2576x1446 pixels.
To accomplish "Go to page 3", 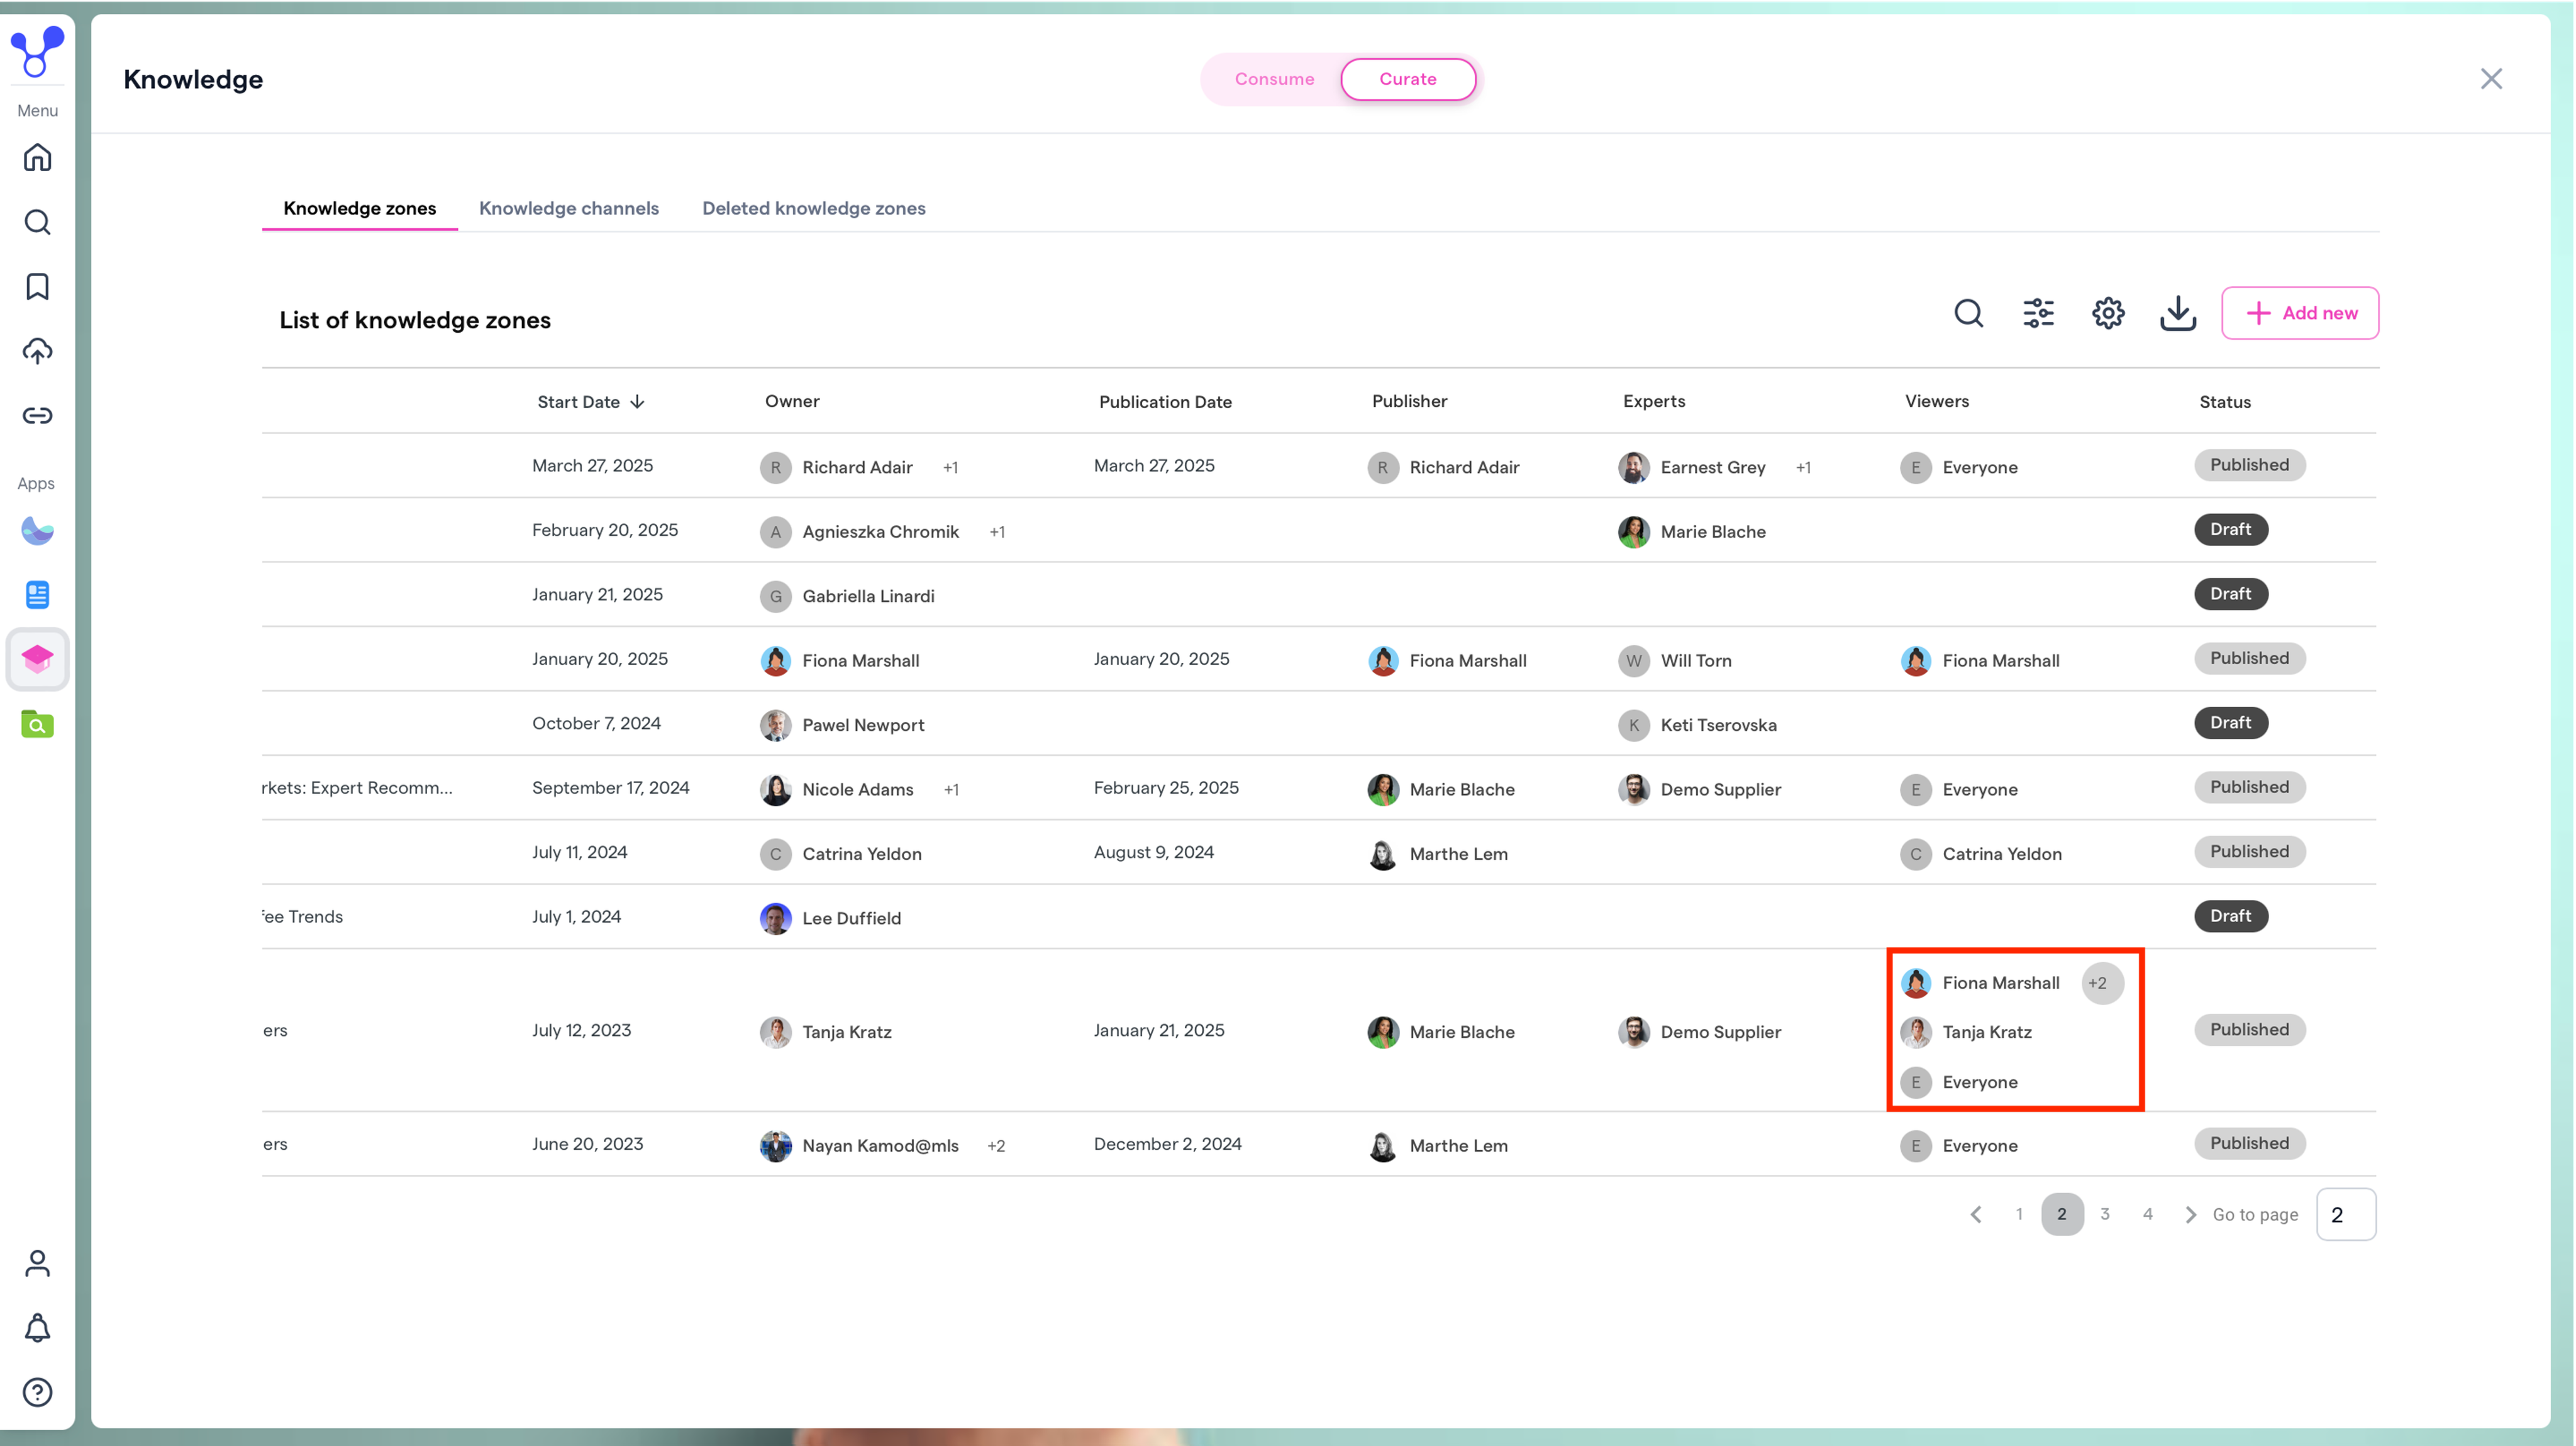I will tap(2105, 1215).
